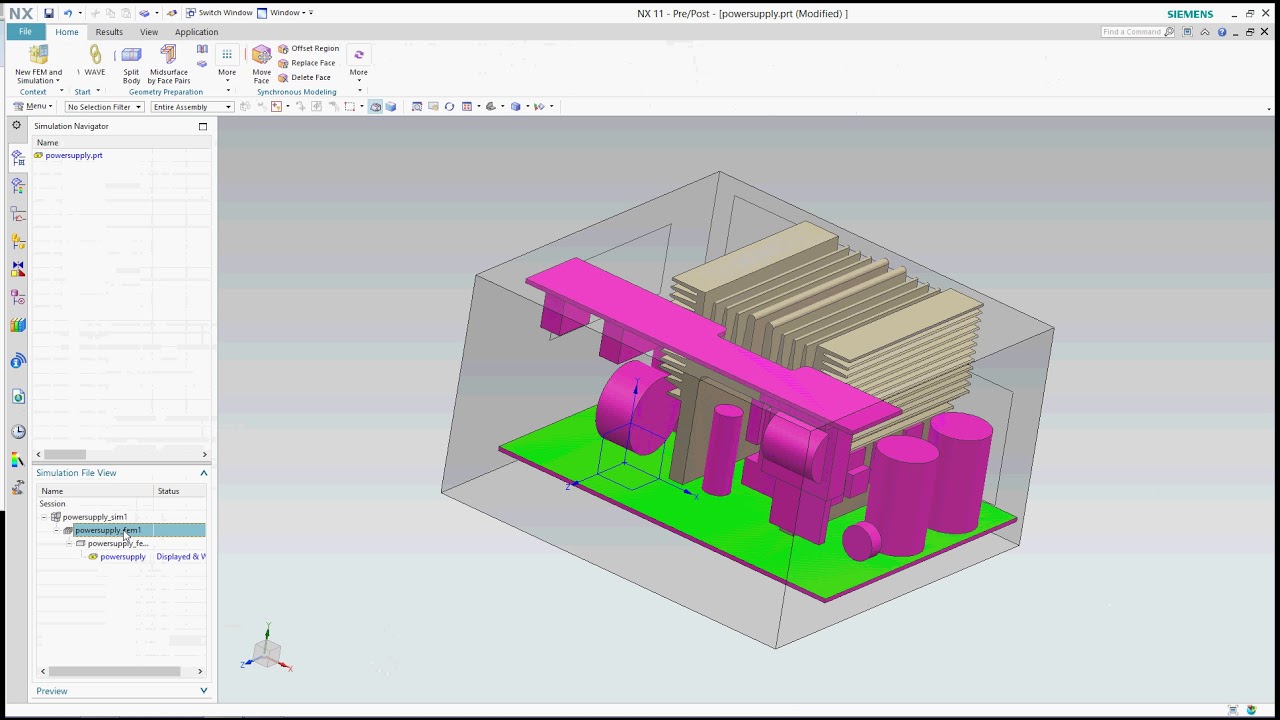Click the Save icon in quick access toolbar
Viewport: 1280px width, 720px height.
coord(48,13)
